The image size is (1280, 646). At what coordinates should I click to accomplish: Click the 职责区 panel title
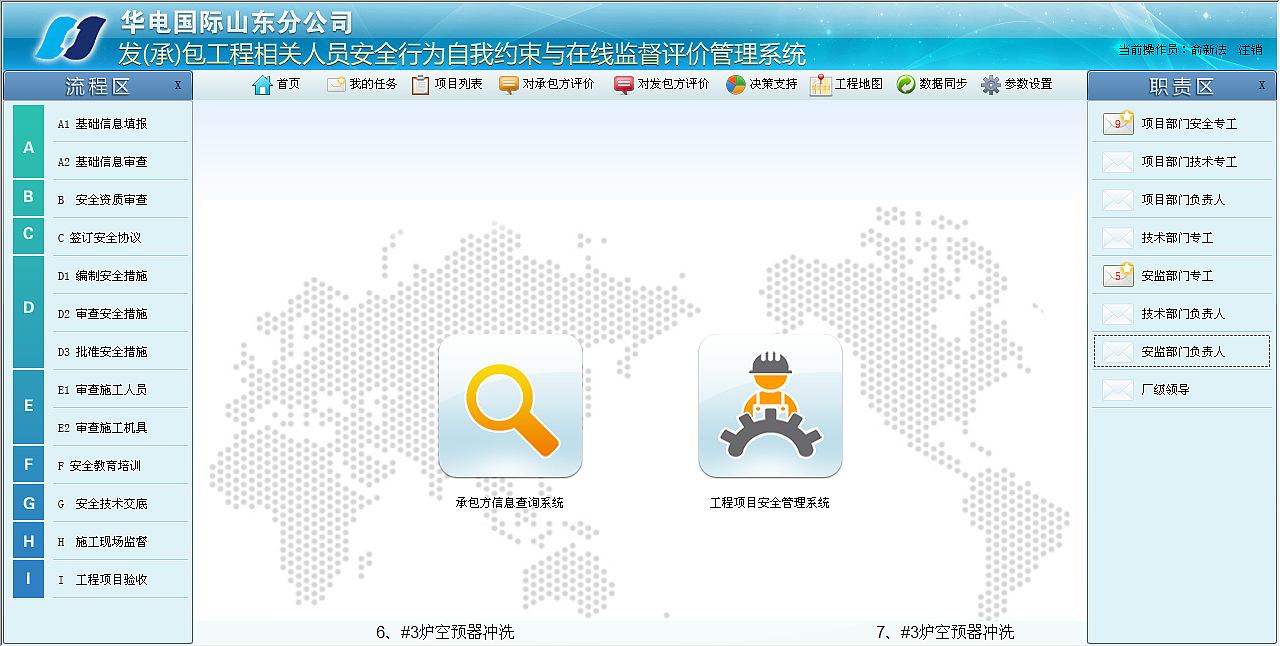1182,86
